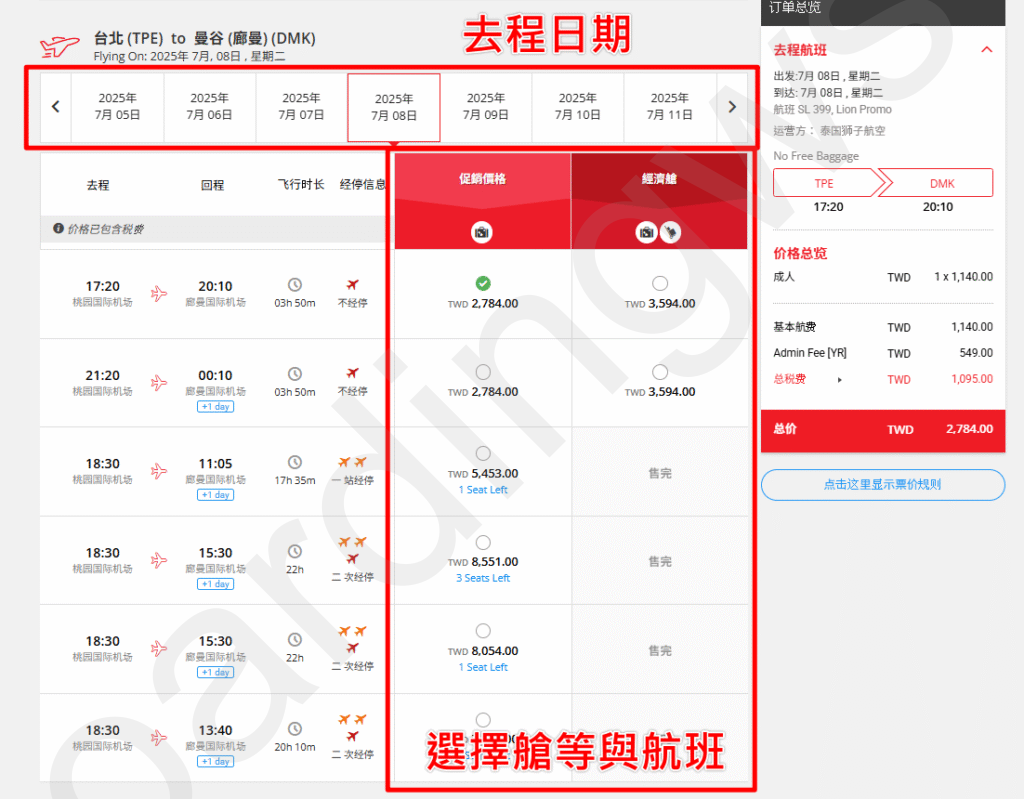
Task: Click the clock icon above 17h 35m
Action: tap(295, 462)
